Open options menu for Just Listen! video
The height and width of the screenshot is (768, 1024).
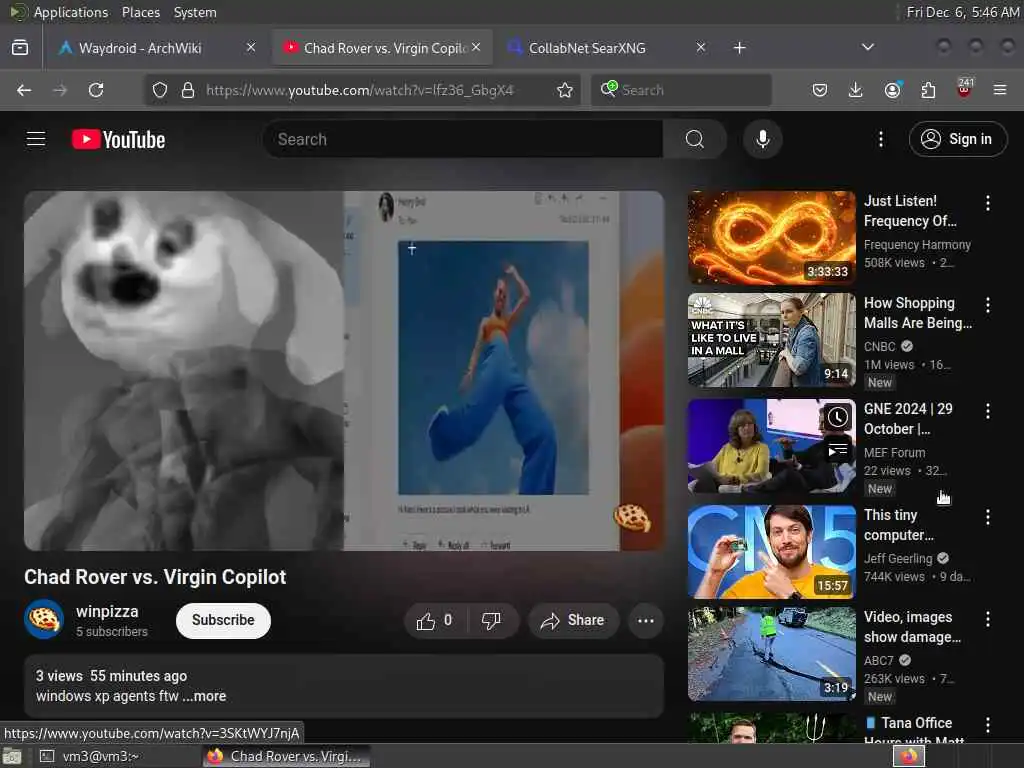click(x=987, y=203)
